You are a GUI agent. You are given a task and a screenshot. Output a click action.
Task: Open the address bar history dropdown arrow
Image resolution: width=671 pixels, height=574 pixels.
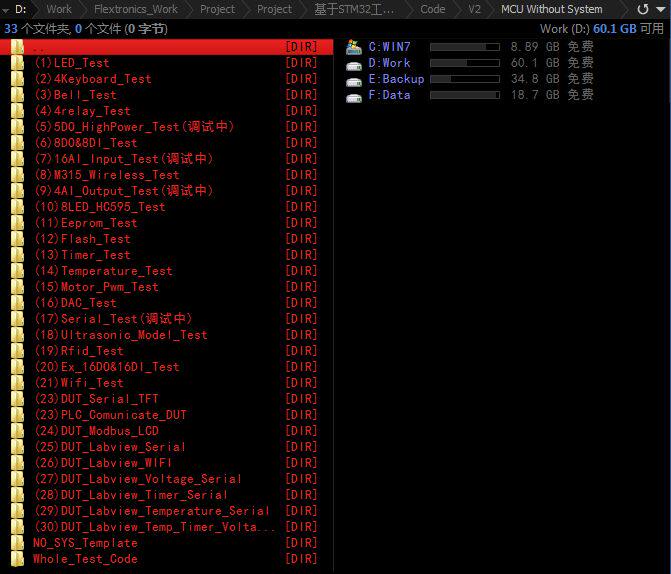(x=661, y=9)
